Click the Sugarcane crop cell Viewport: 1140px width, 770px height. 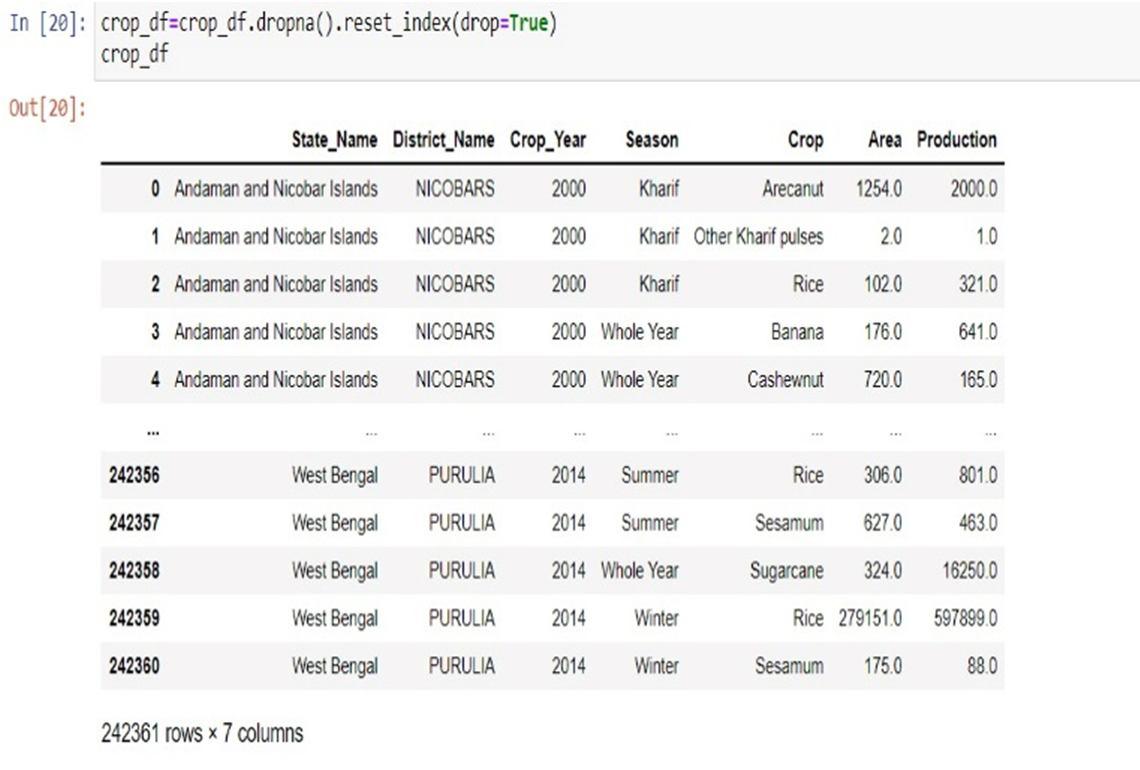point(786,571)
